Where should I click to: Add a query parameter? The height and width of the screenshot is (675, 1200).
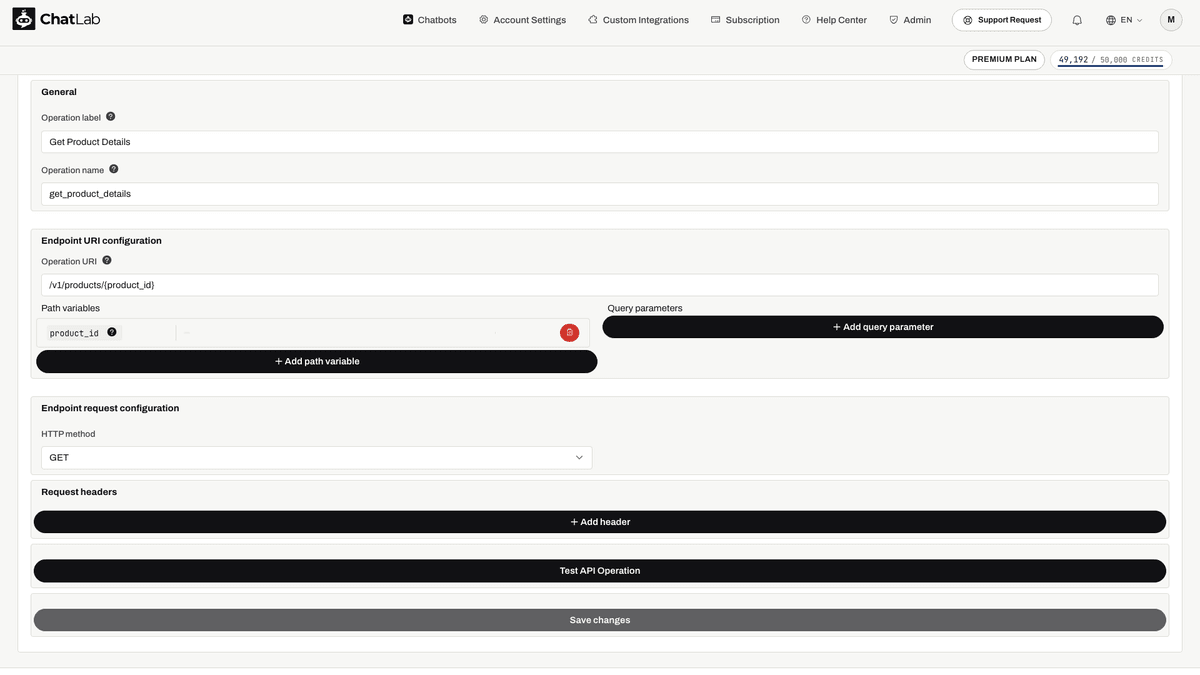(x=883, y=327)
